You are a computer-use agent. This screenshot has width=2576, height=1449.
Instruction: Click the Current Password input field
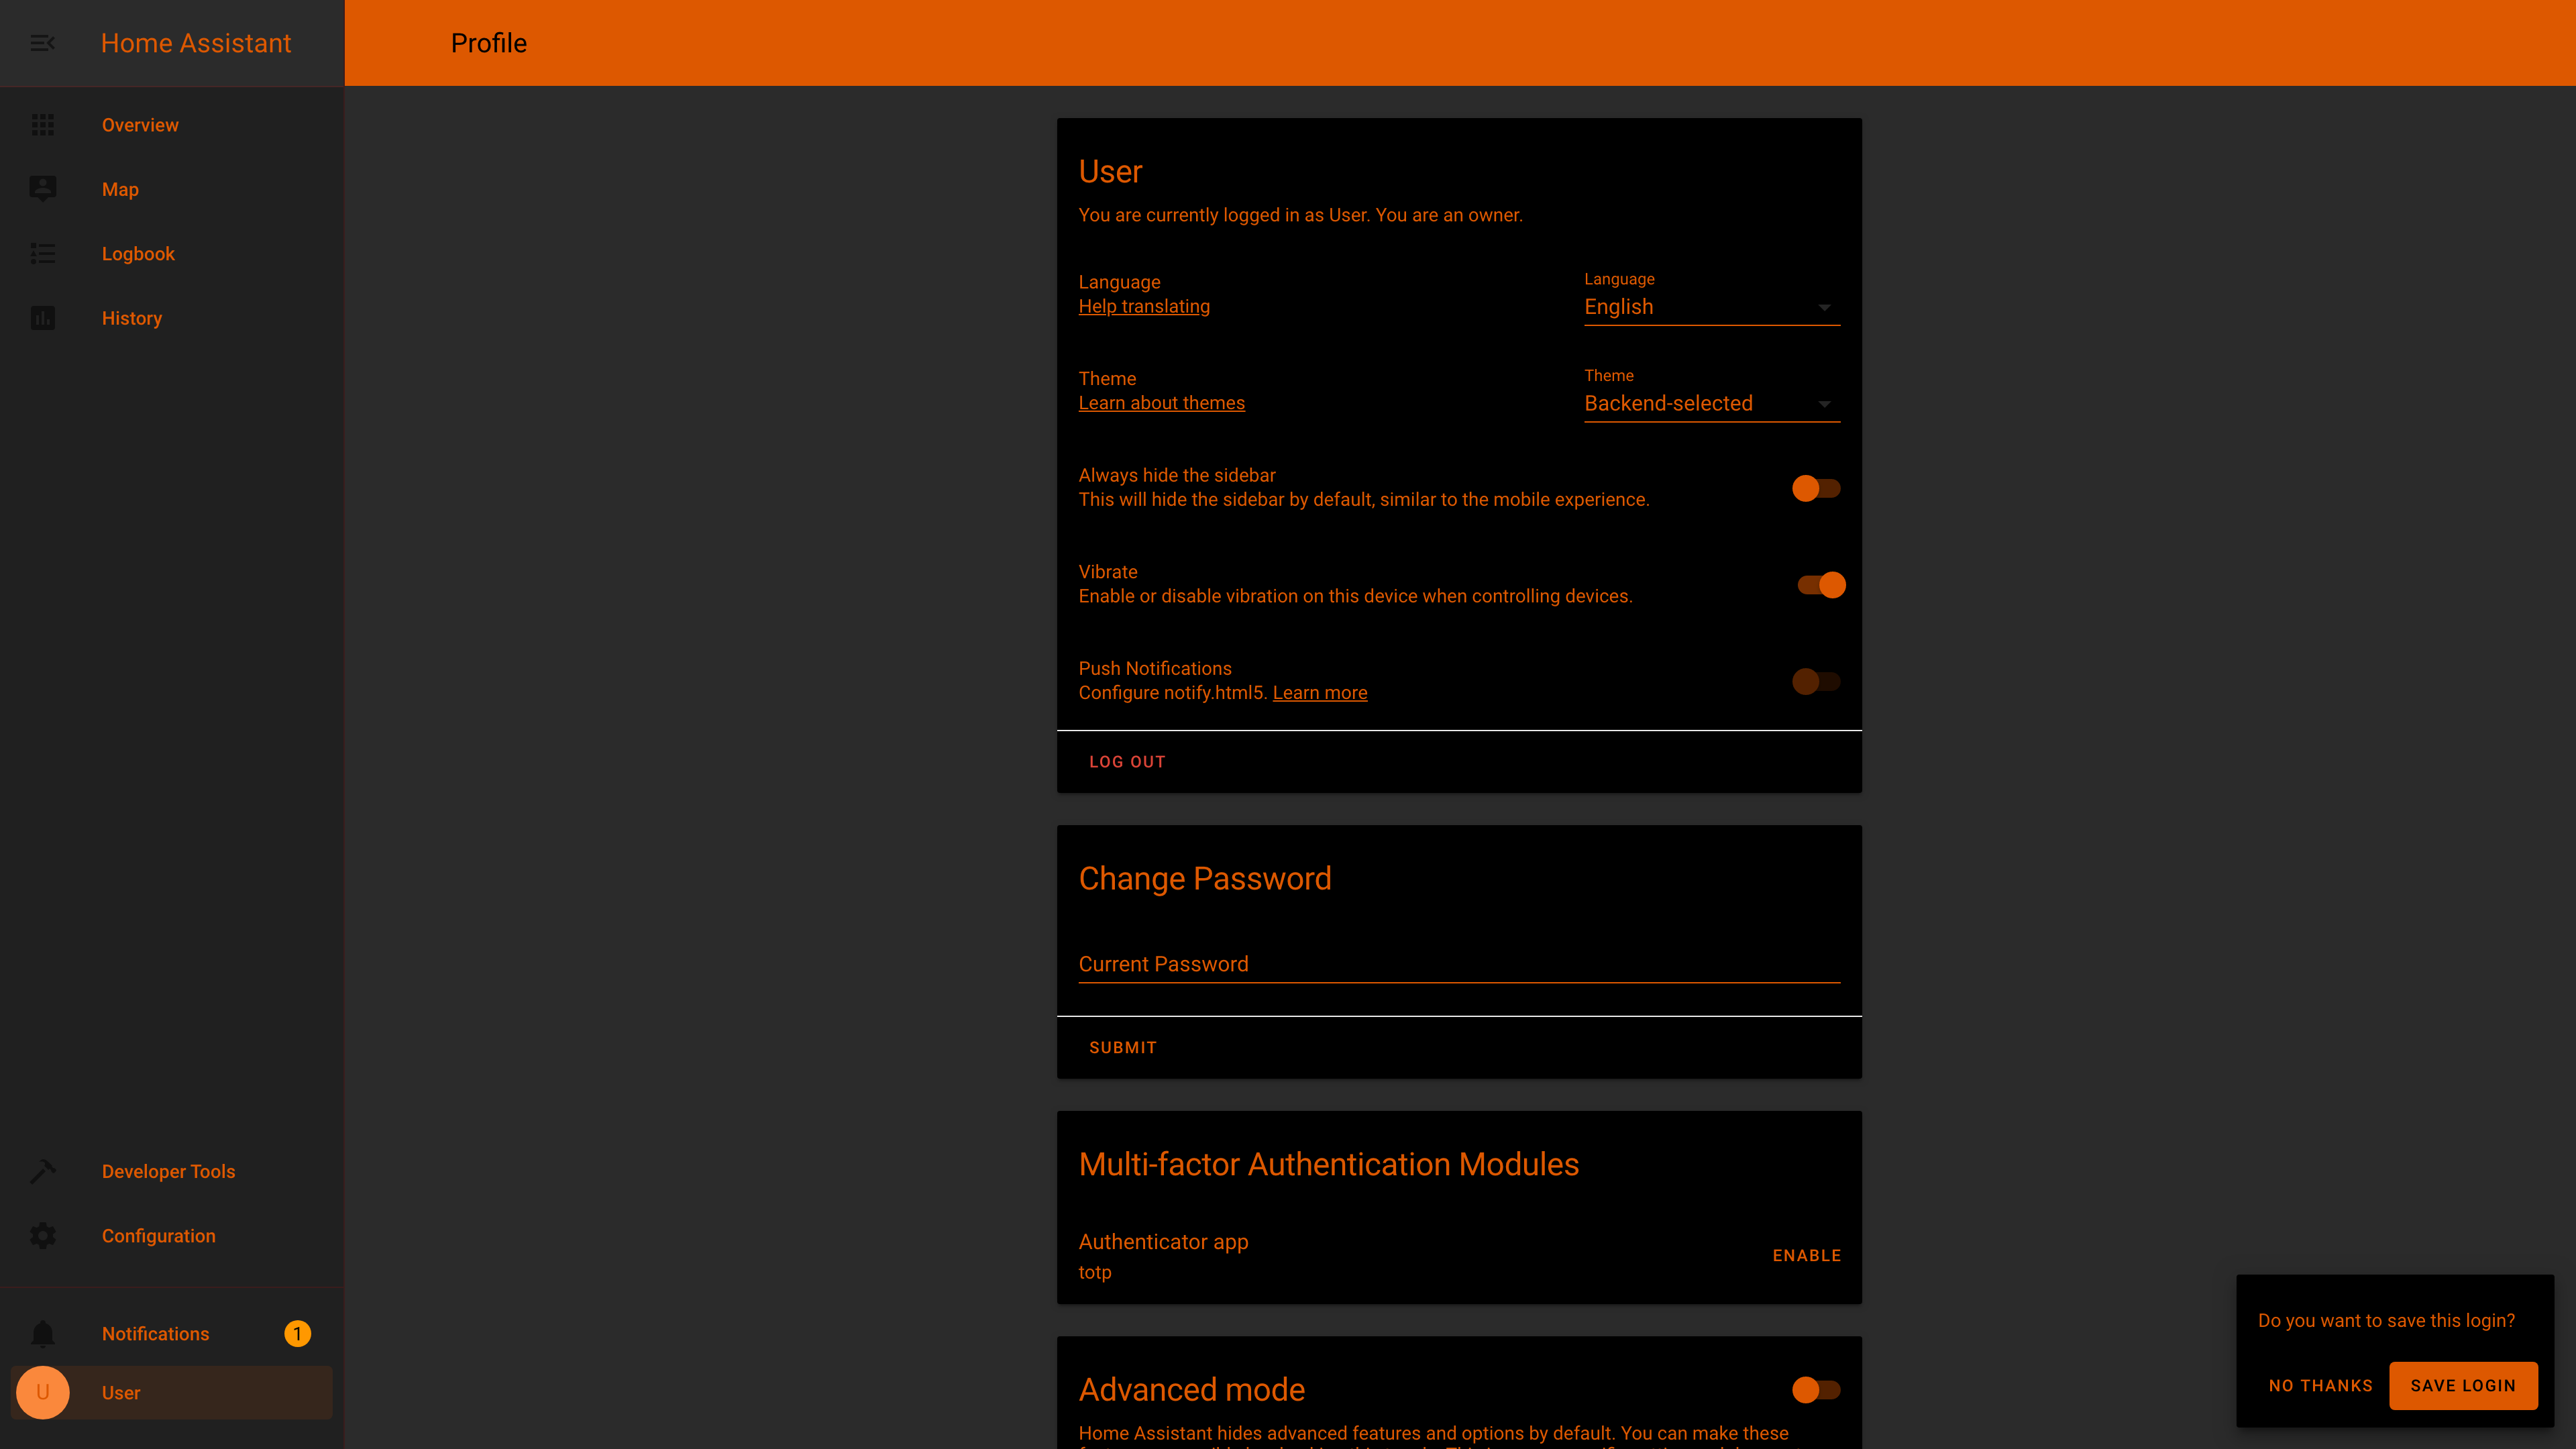click(x=1458, y=964)
